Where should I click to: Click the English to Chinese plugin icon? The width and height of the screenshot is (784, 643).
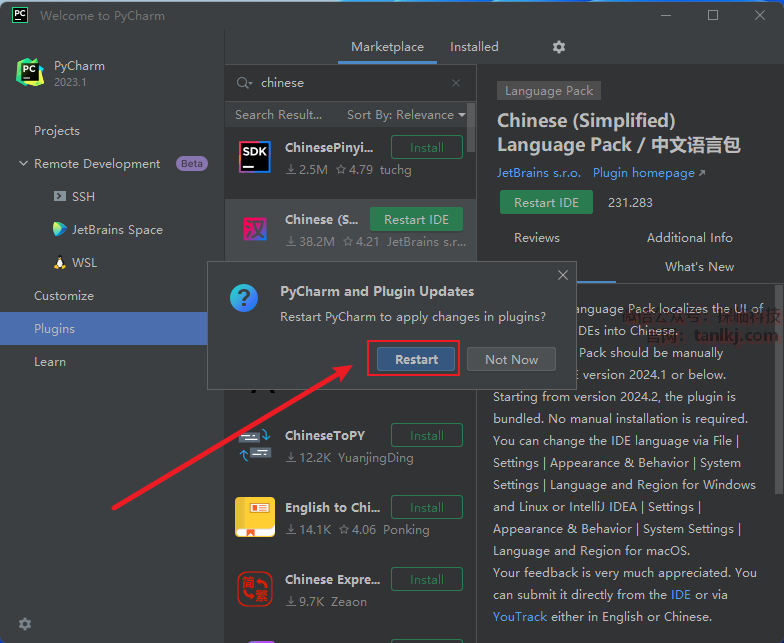point(254,517)
